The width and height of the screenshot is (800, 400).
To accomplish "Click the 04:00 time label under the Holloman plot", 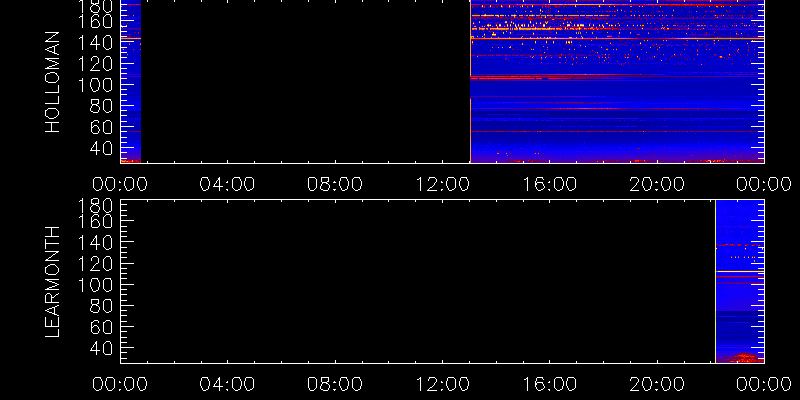I will click(227, 184).
